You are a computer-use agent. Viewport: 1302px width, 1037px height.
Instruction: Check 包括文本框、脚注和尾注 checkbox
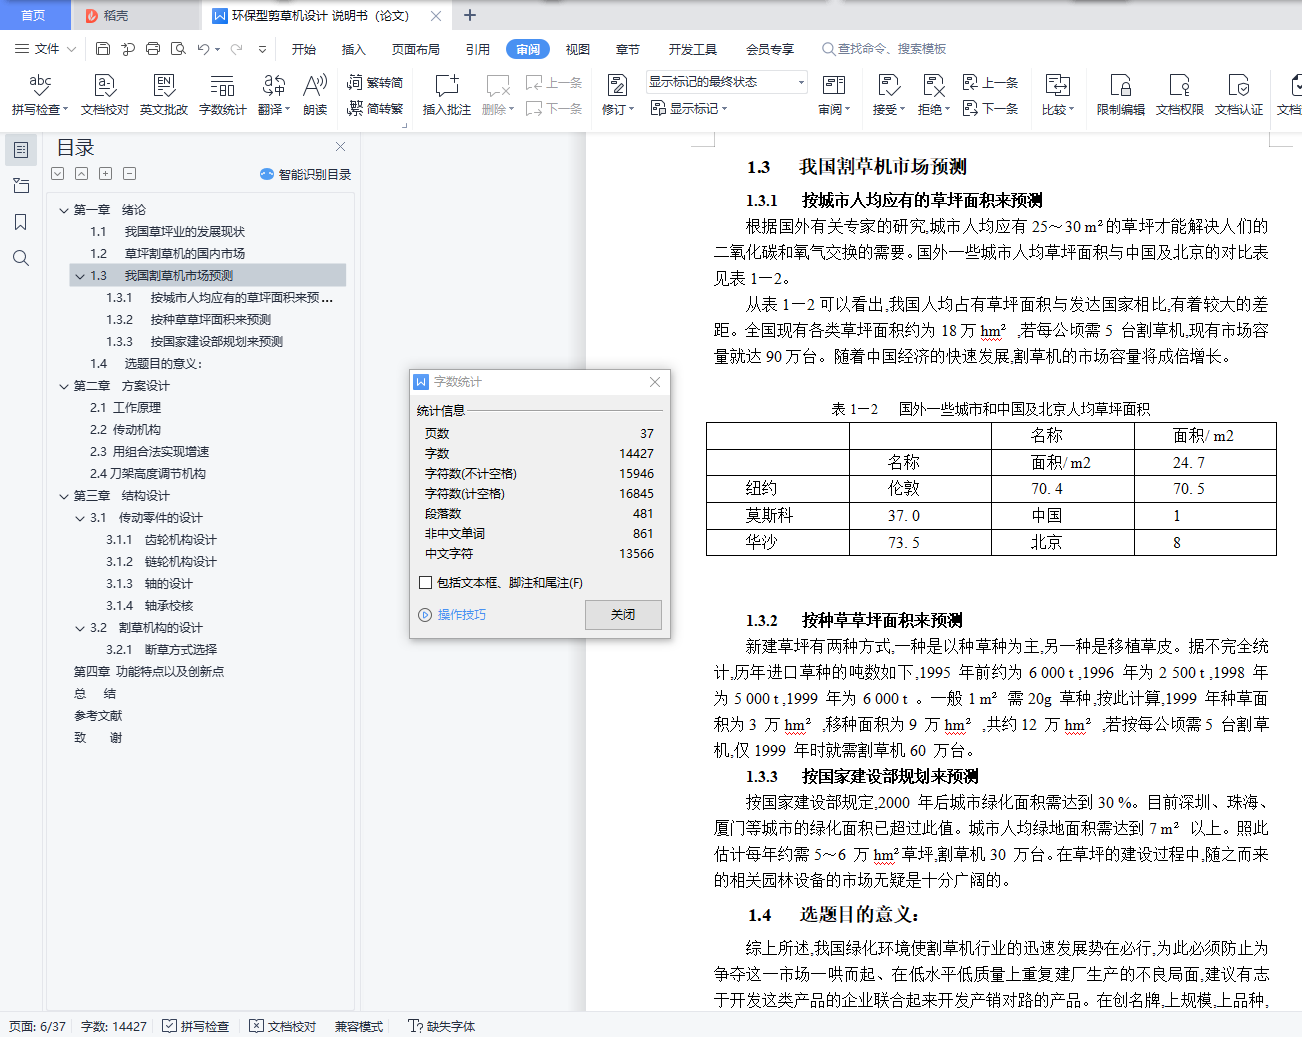tap(425, 583)
